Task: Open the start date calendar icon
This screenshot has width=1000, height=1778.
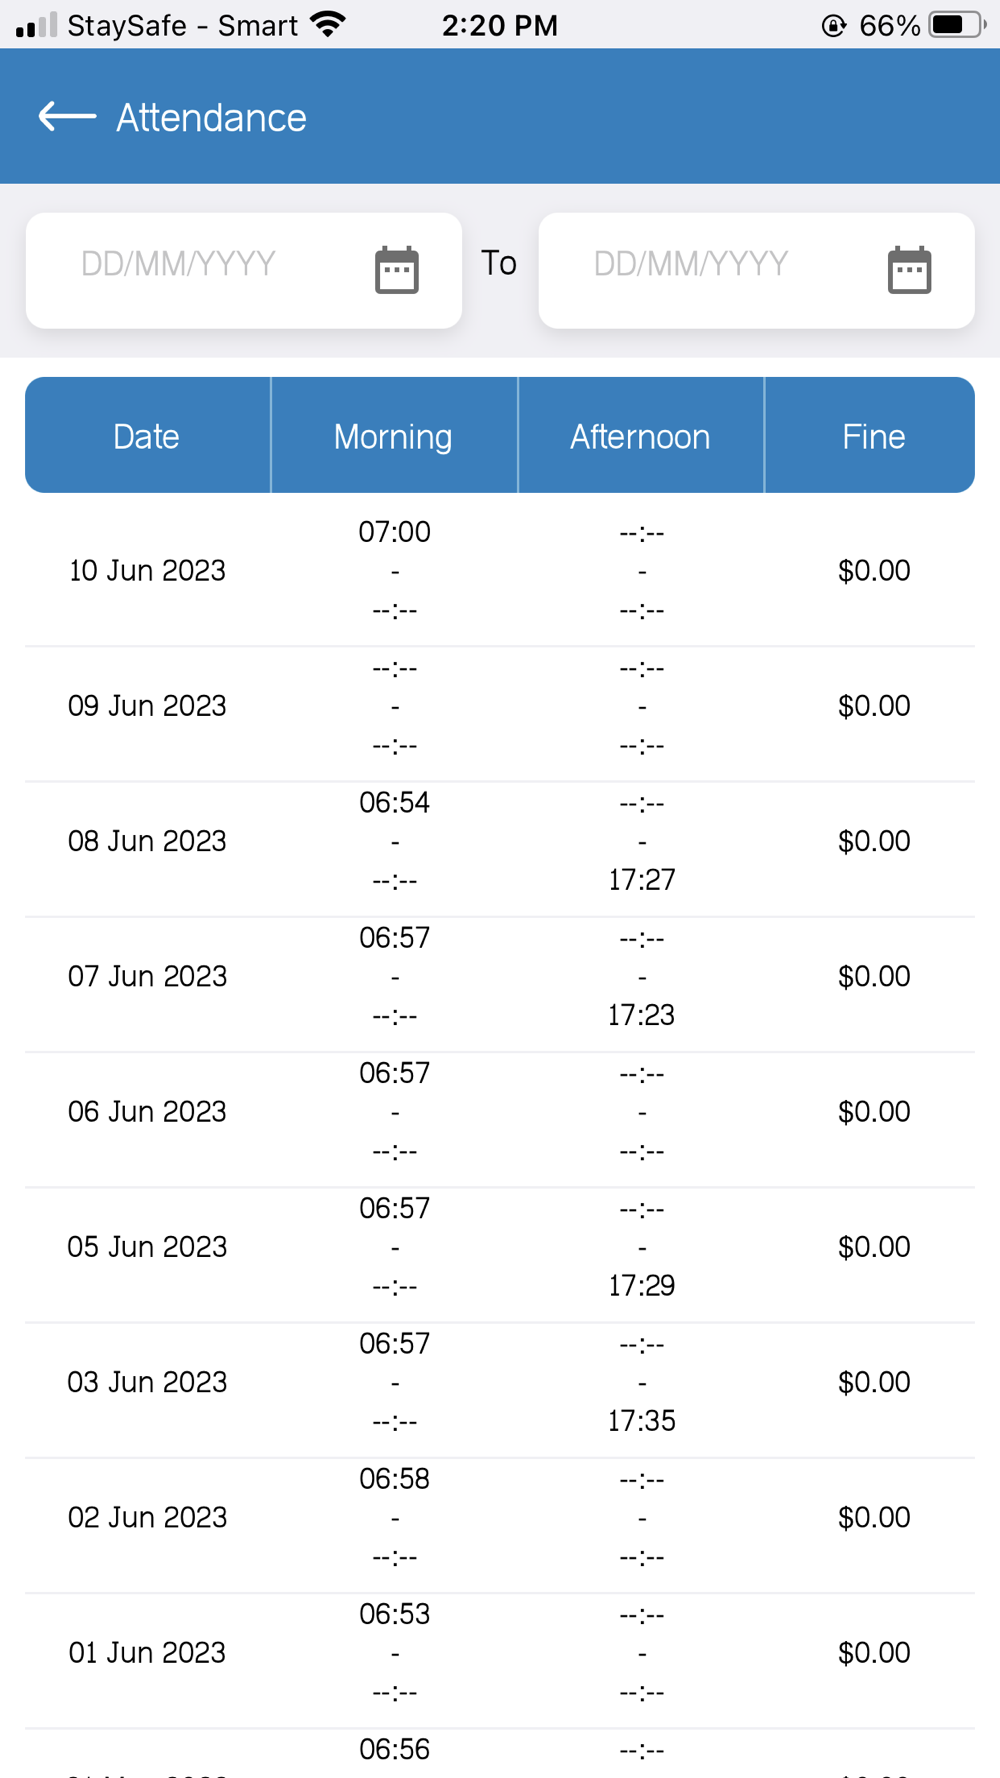Action: (x=396, y=270)
